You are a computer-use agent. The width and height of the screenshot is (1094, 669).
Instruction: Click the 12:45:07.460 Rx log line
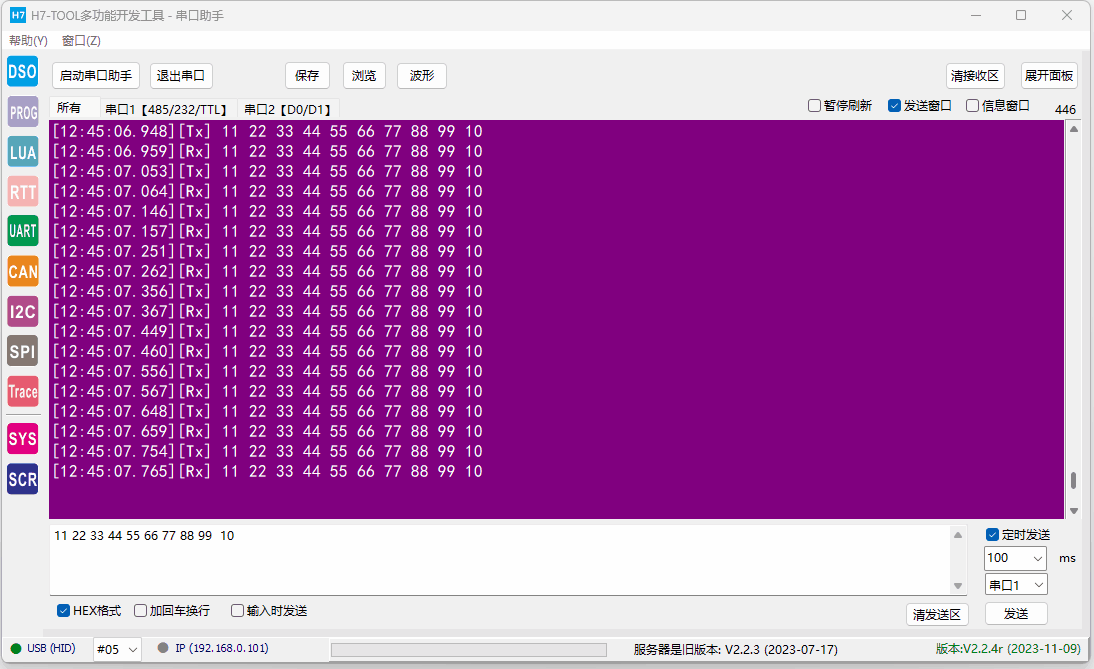(x=268, y=352)
